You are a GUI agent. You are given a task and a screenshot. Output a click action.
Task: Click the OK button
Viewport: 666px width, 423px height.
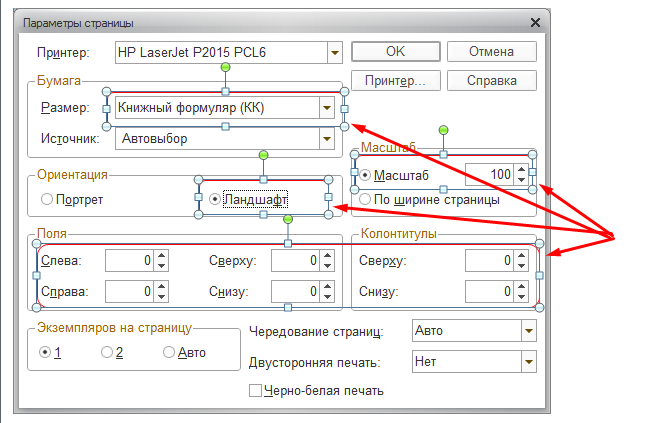(x=395, y=51)
